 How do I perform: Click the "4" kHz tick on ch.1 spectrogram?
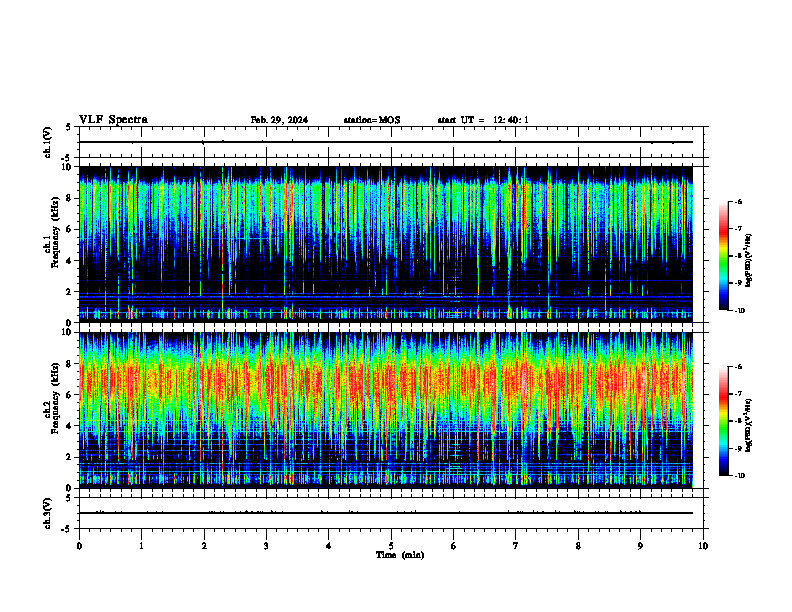pos(70,261)
